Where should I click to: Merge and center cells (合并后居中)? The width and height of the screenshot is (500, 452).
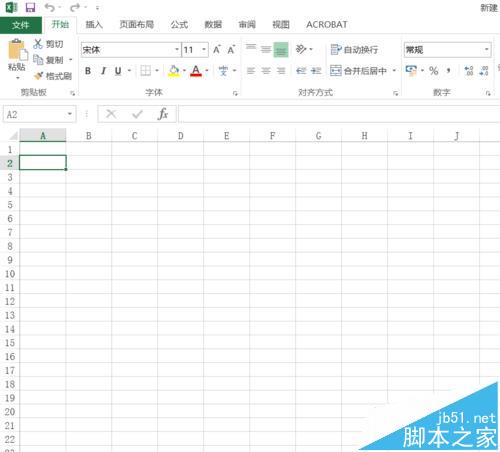[359, 71]
